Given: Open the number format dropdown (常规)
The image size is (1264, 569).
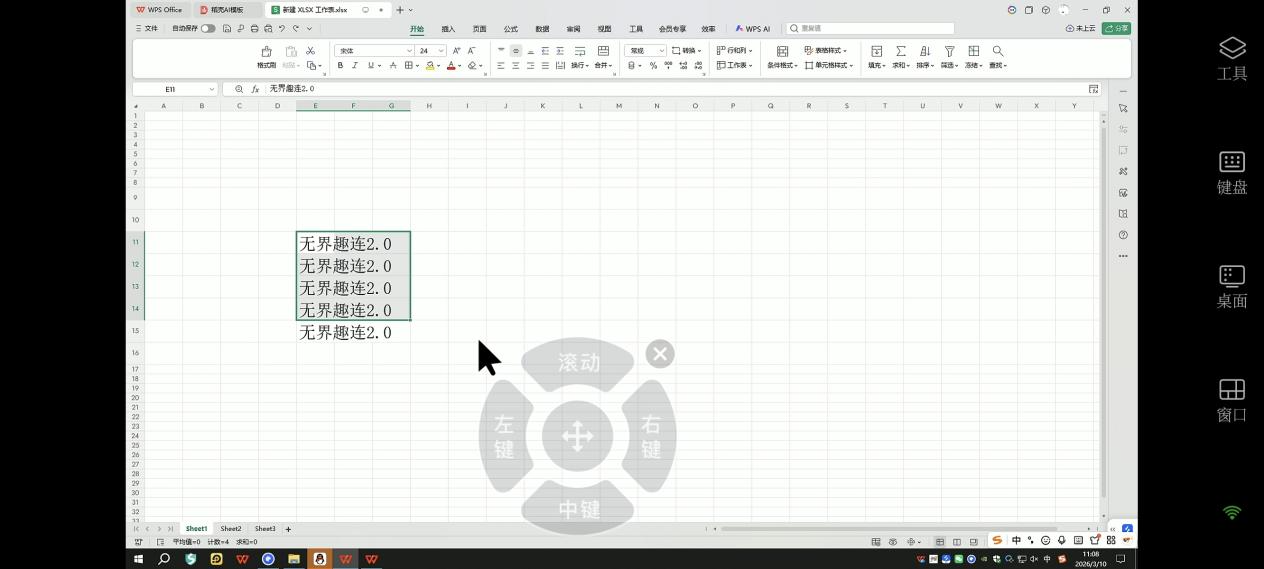Looking at the screenshot, I should [x=645, y=51].
